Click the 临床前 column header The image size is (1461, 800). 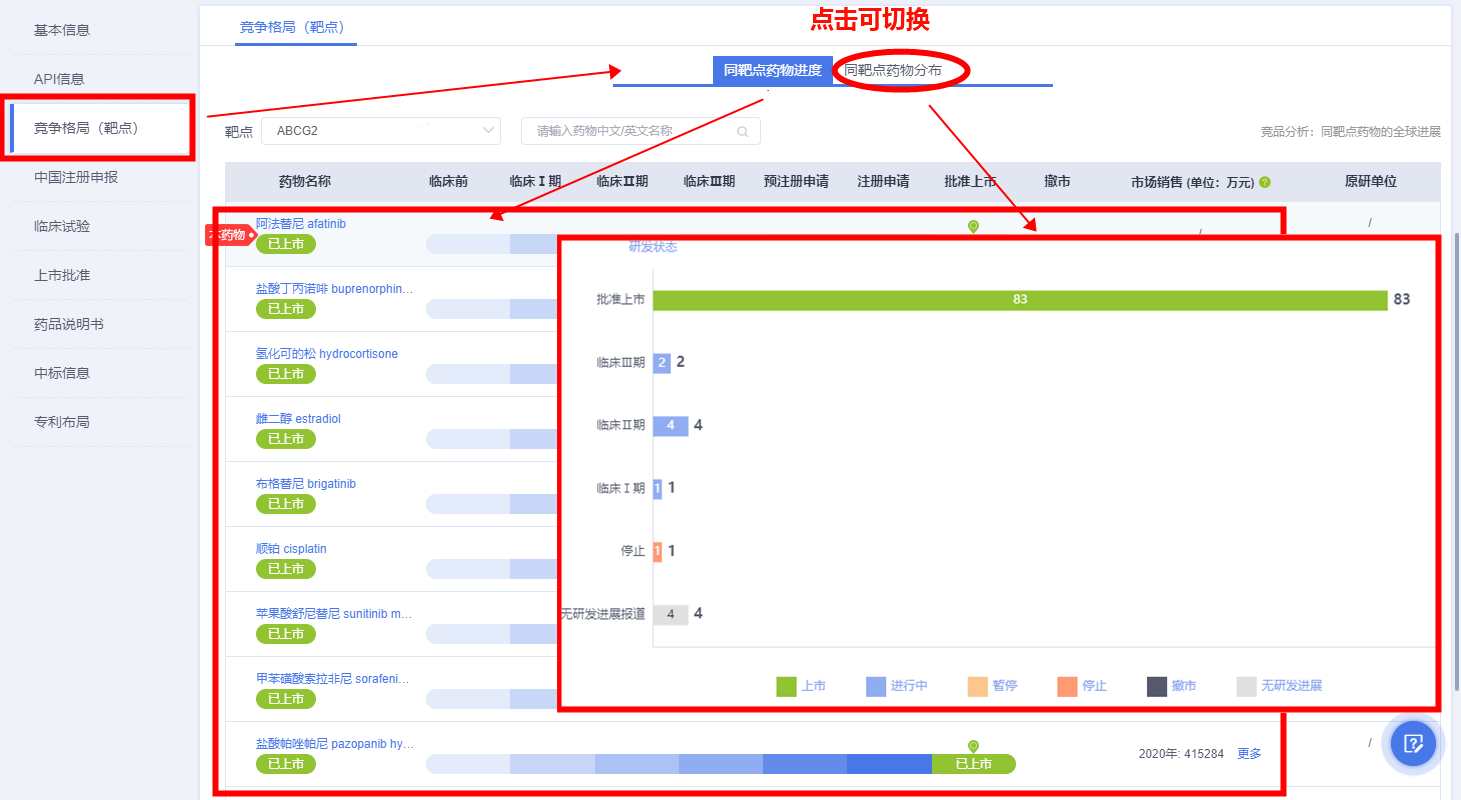coord(448,182)
